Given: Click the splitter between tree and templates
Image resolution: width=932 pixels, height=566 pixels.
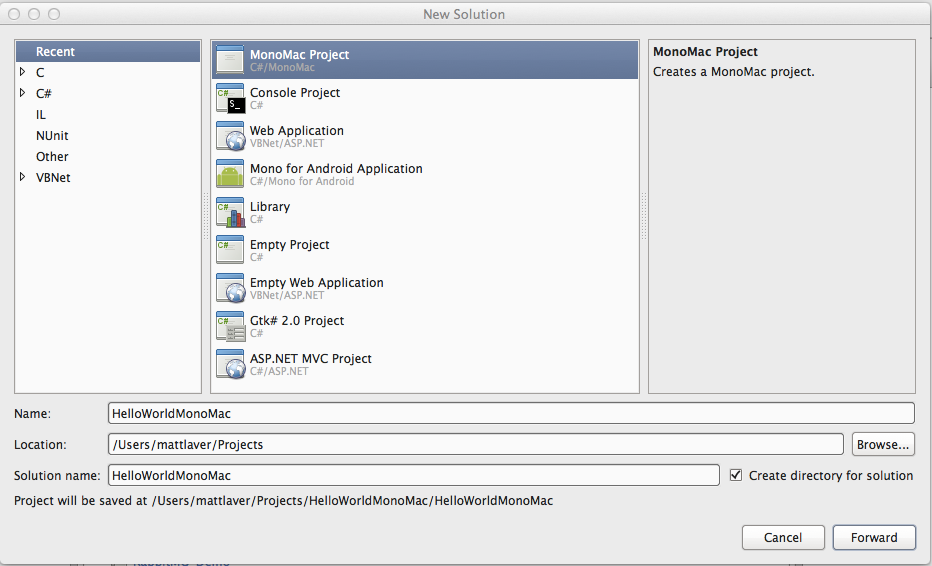Looking at the screenshot, I should click(206, 216).
